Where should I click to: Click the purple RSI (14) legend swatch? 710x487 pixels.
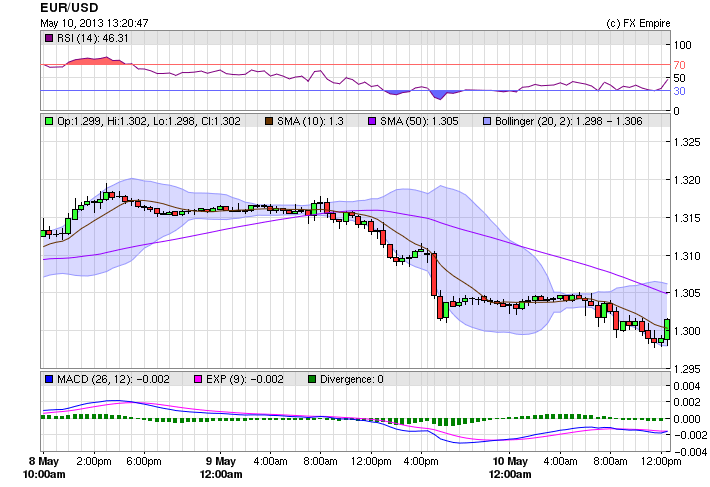tap(49, 38)
